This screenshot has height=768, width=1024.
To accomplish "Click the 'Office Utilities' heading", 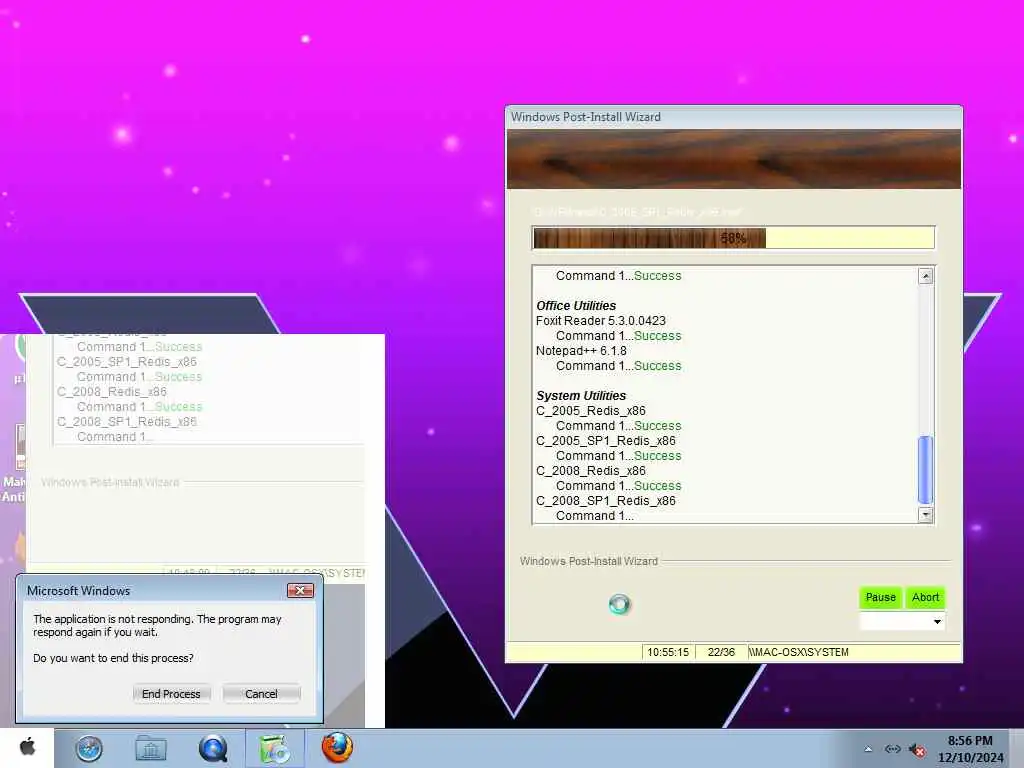I will 575,306.
